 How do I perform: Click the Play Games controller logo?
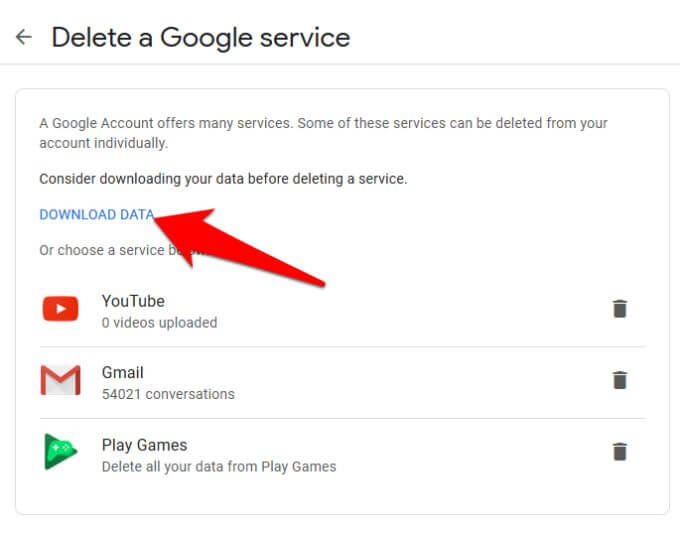[x=60, y=452]
